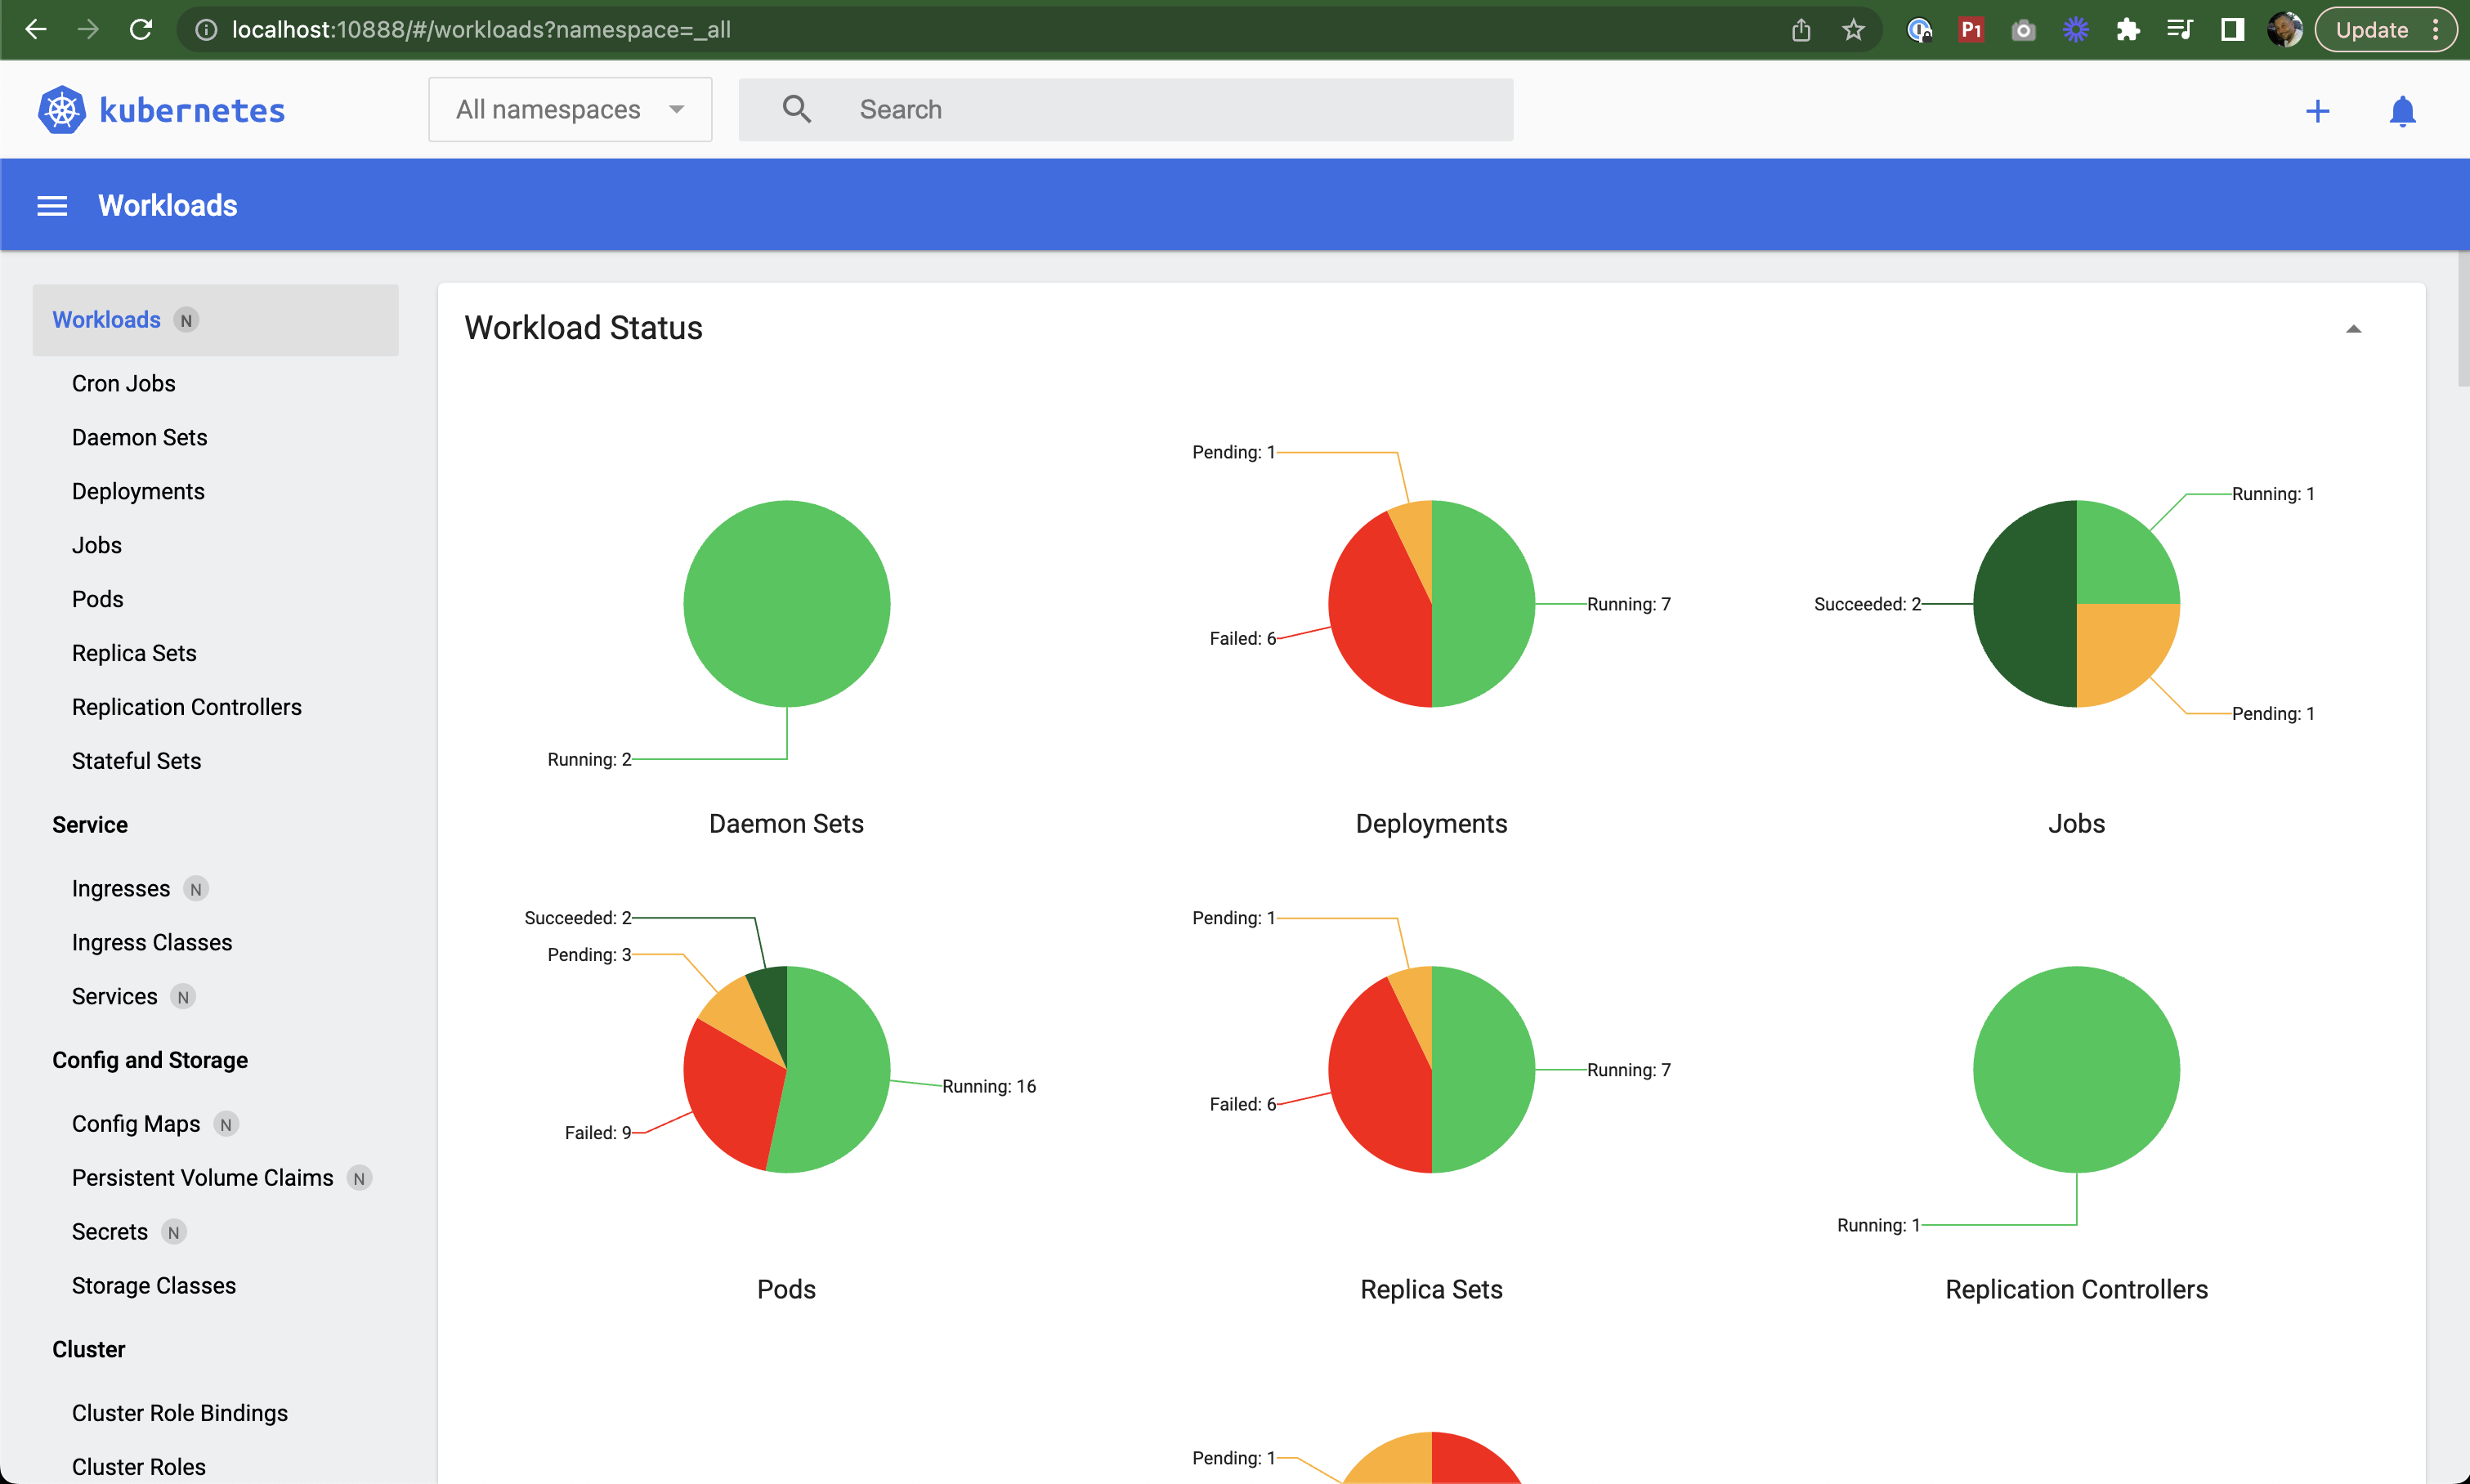
Task: Share this page from address bar
Action: point(1801,30)
